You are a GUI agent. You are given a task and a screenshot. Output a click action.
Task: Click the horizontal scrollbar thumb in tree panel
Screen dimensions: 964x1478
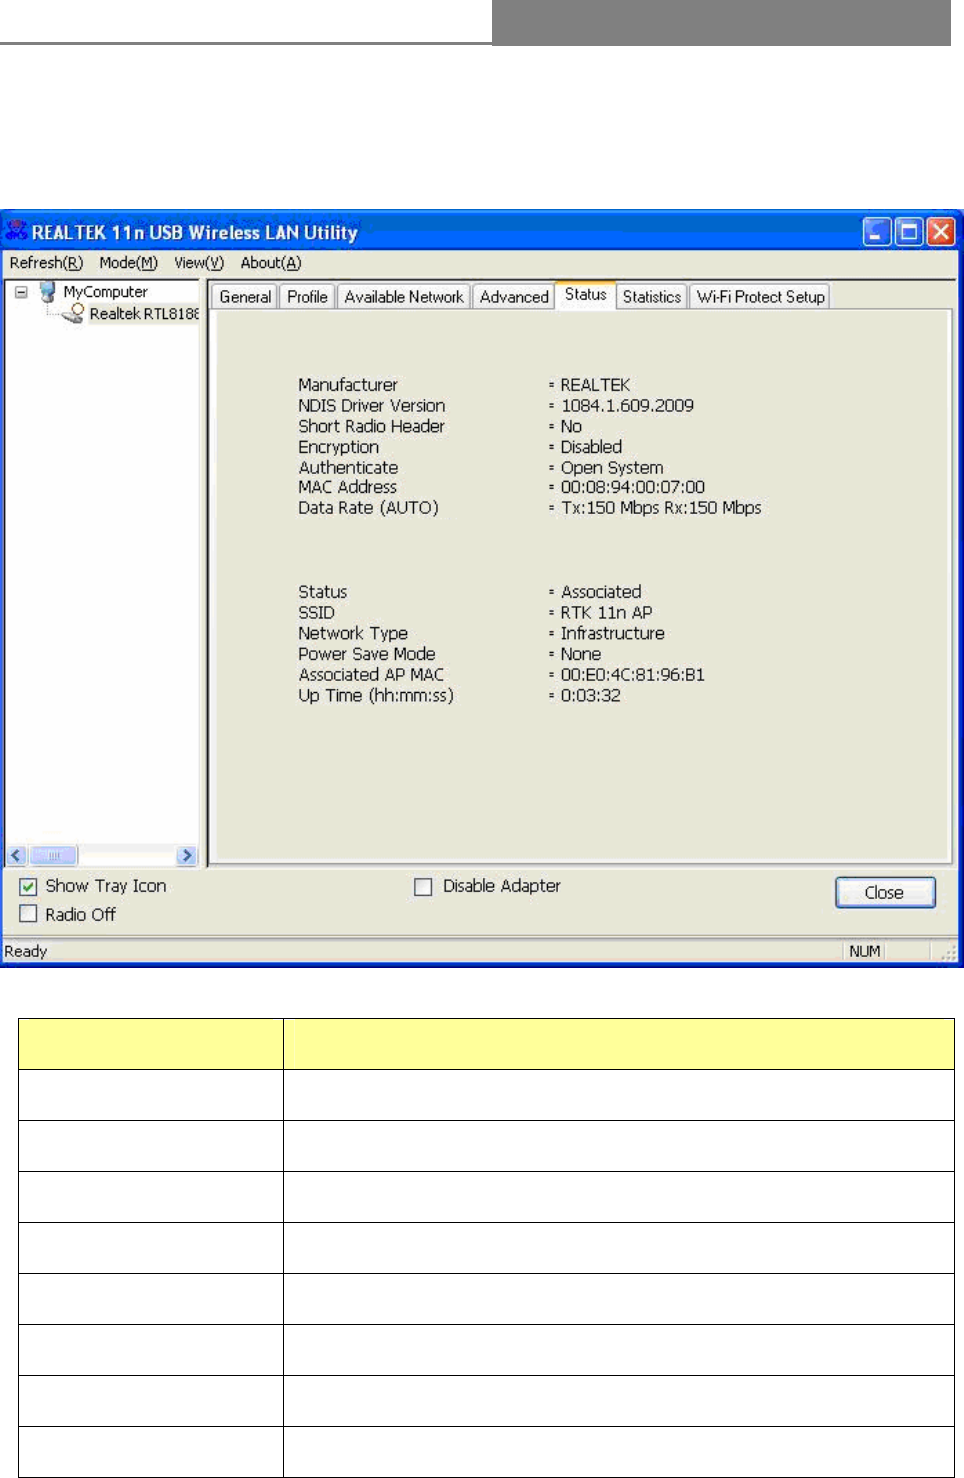(x=54, y=855)
